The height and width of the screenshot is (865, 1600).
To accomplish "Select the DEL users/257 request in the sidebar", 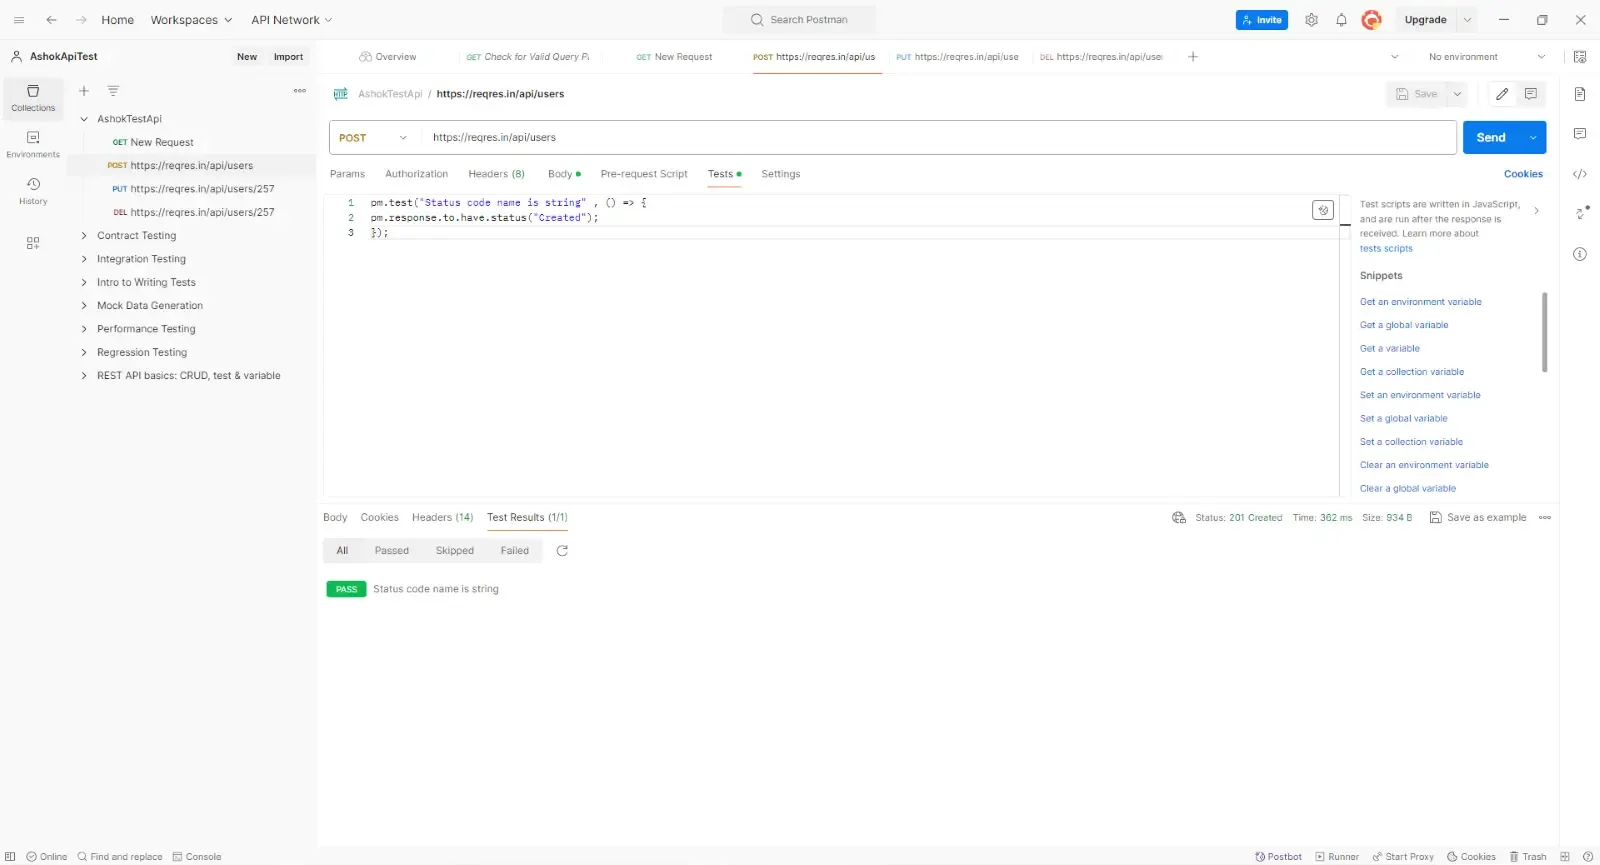I will [193, 213].
